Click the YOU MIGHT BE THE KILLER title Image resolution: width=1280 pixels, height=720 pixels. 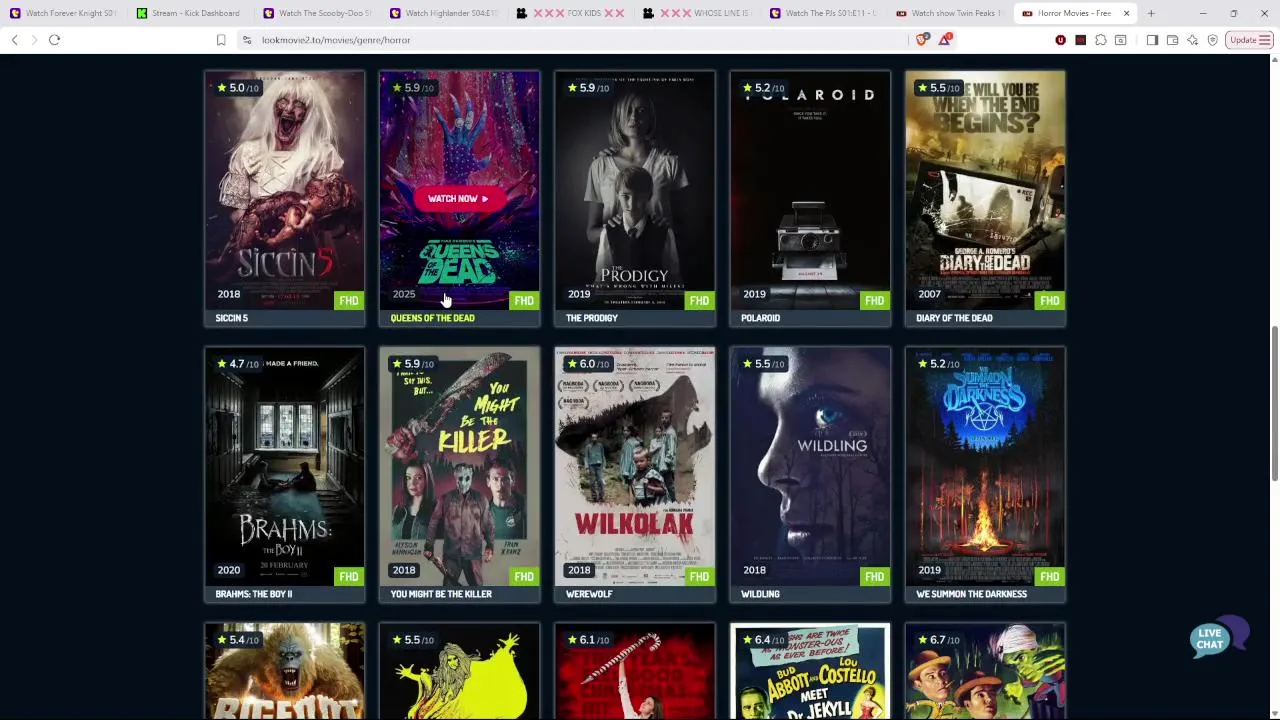click(x=441, y=594)
